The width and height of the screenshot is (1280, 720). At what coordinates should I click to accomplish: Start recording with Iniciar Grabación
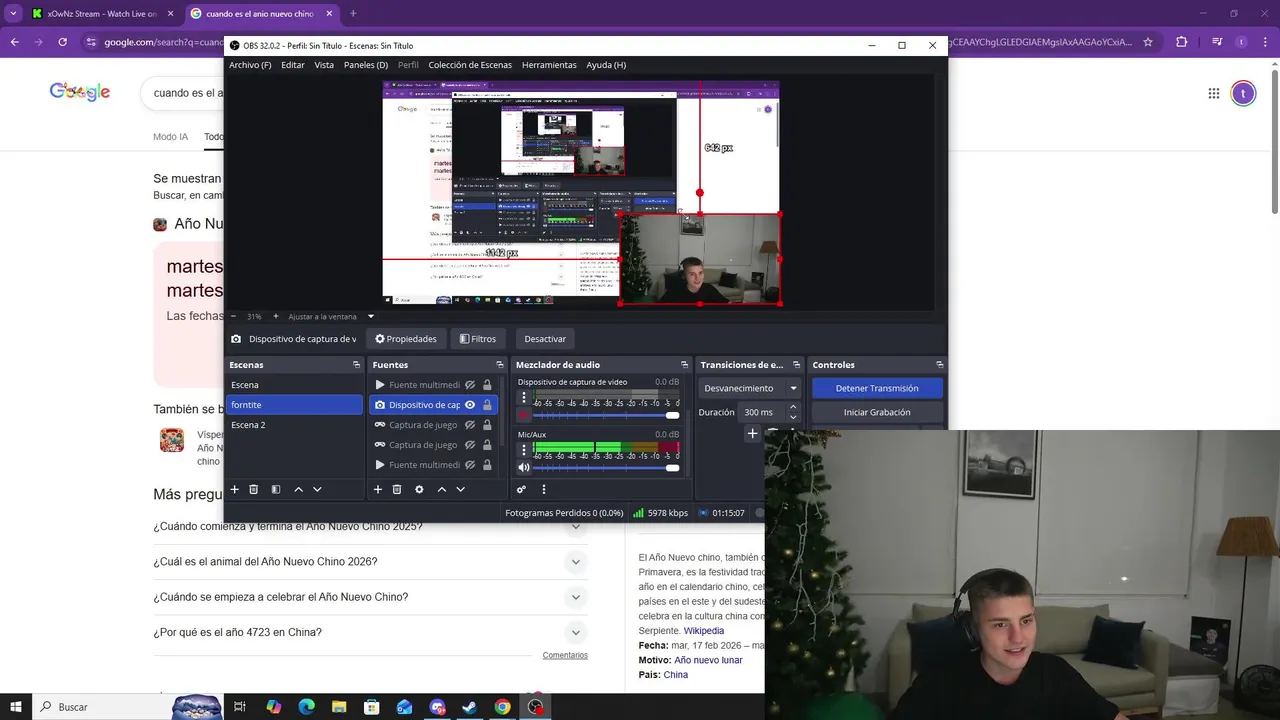tap(877, 412)
